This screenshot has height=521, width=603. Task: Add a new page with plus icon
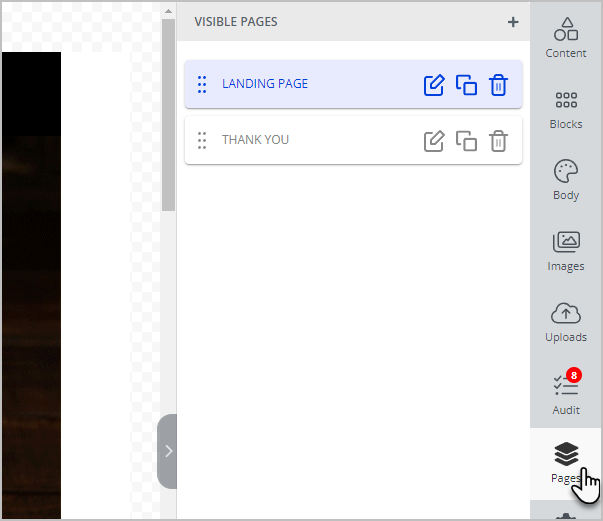tap(513, 22)
